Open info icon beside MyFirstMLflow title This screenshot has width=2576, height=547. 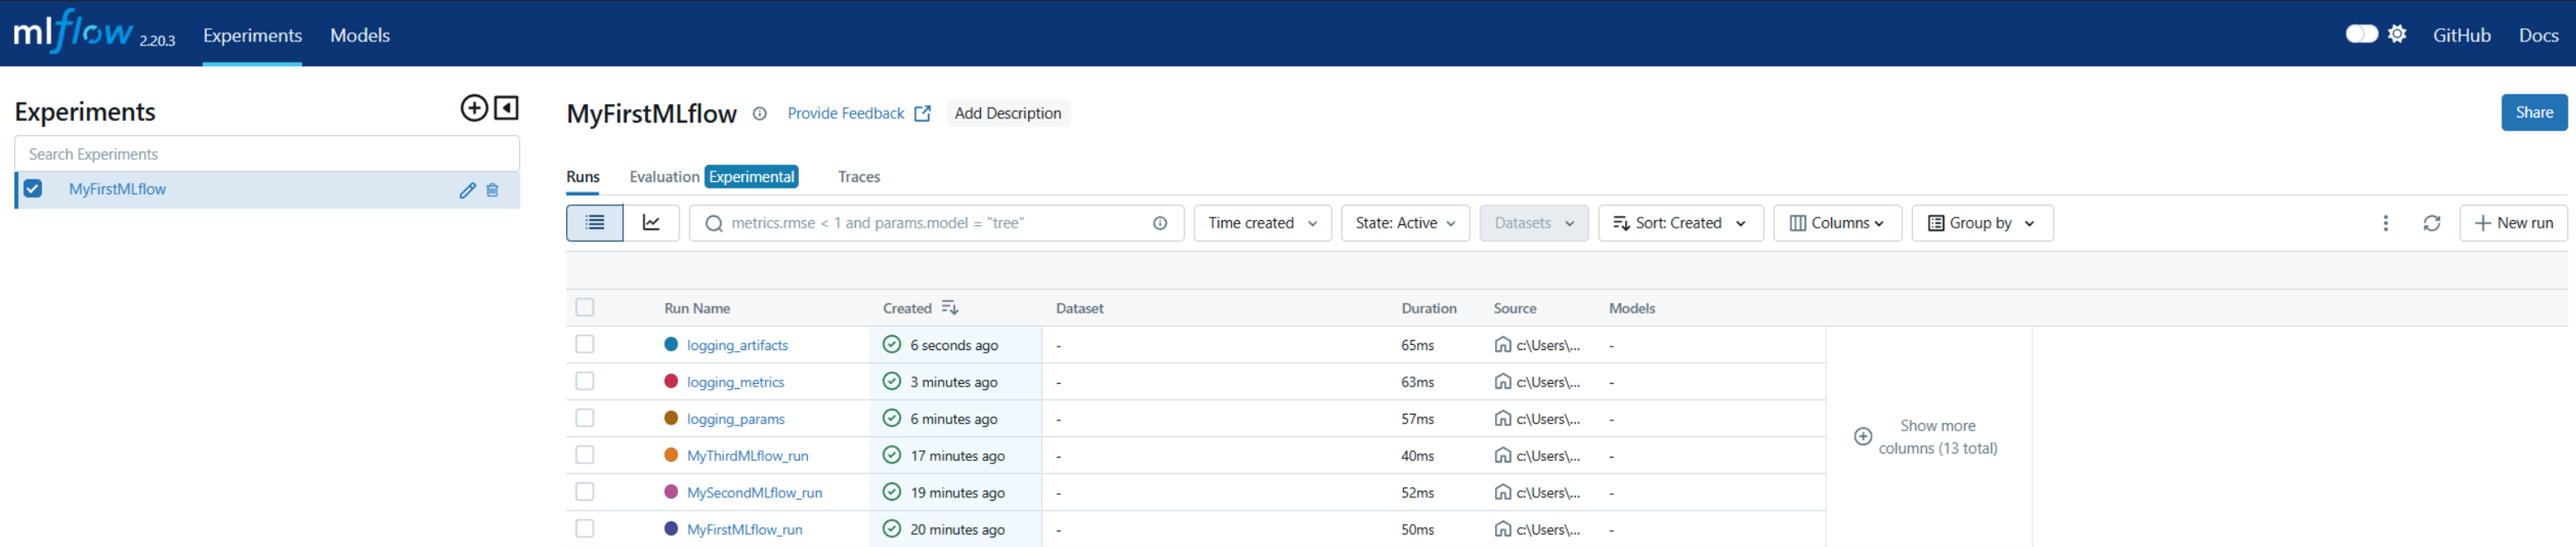pos(759,114)
